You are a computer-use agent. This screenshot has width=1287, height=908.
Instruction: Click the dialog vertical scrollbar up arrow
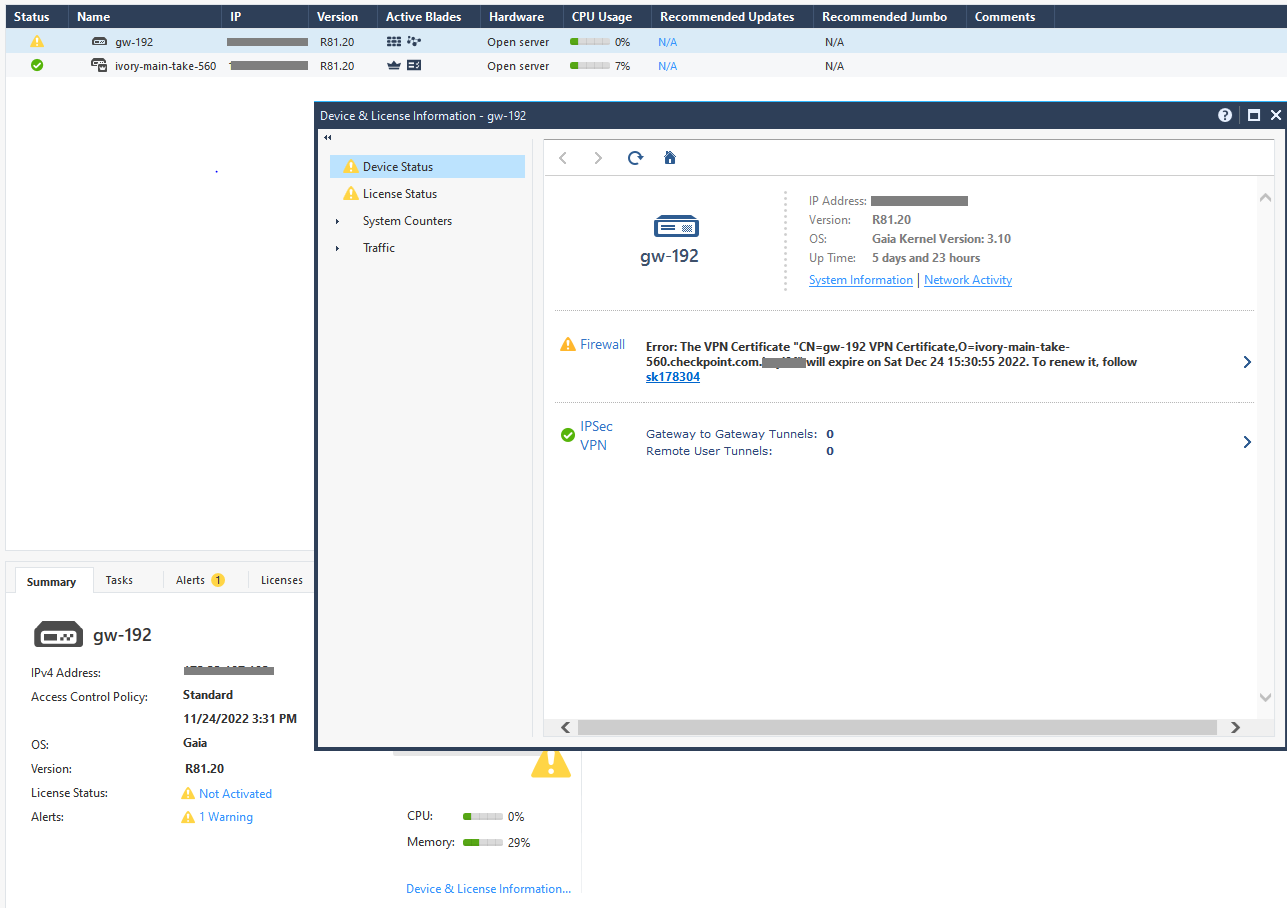[x=1265, y=198]
